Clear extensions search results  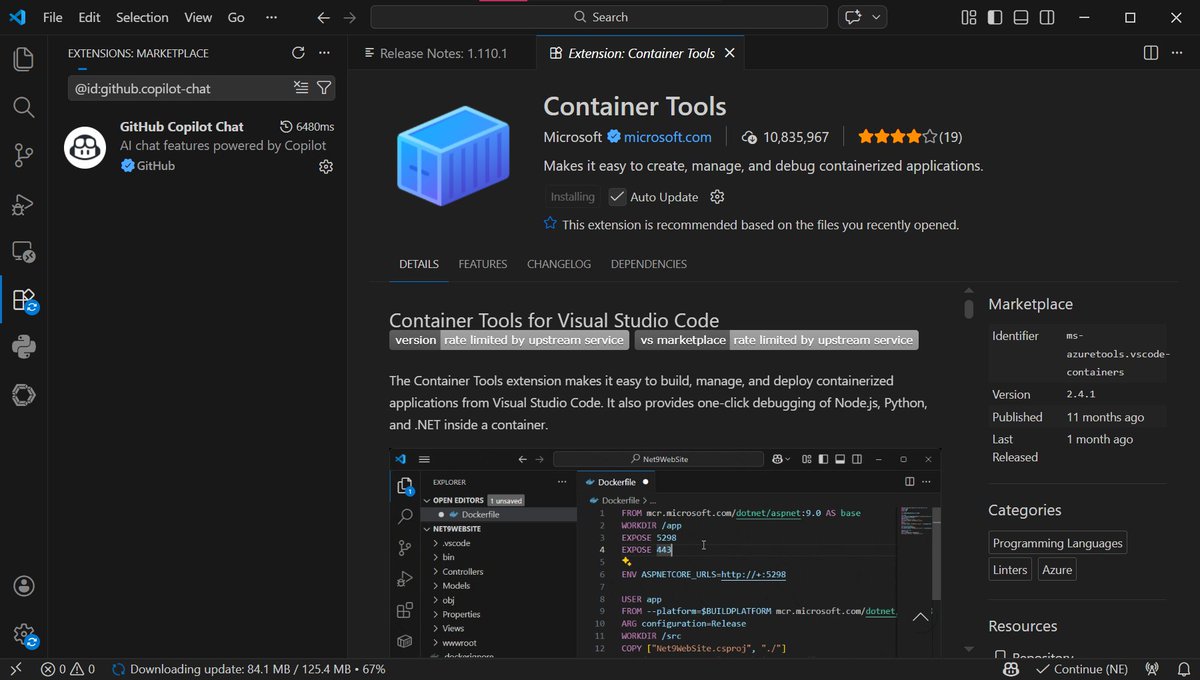[301, 88]
